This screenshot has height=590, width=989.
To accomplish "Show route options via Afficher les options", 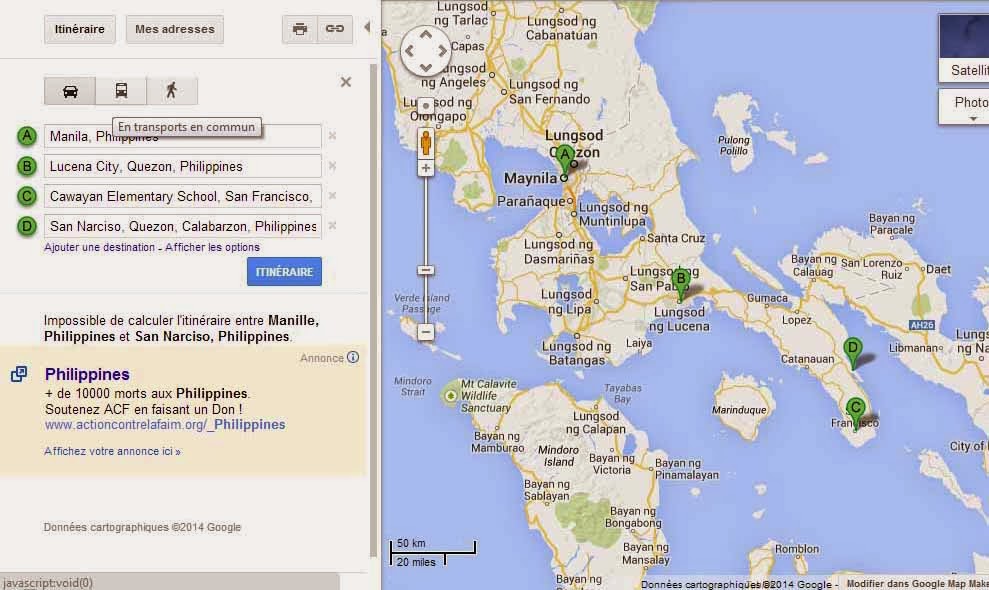I will pyautogui.click(x=212, y=247).
